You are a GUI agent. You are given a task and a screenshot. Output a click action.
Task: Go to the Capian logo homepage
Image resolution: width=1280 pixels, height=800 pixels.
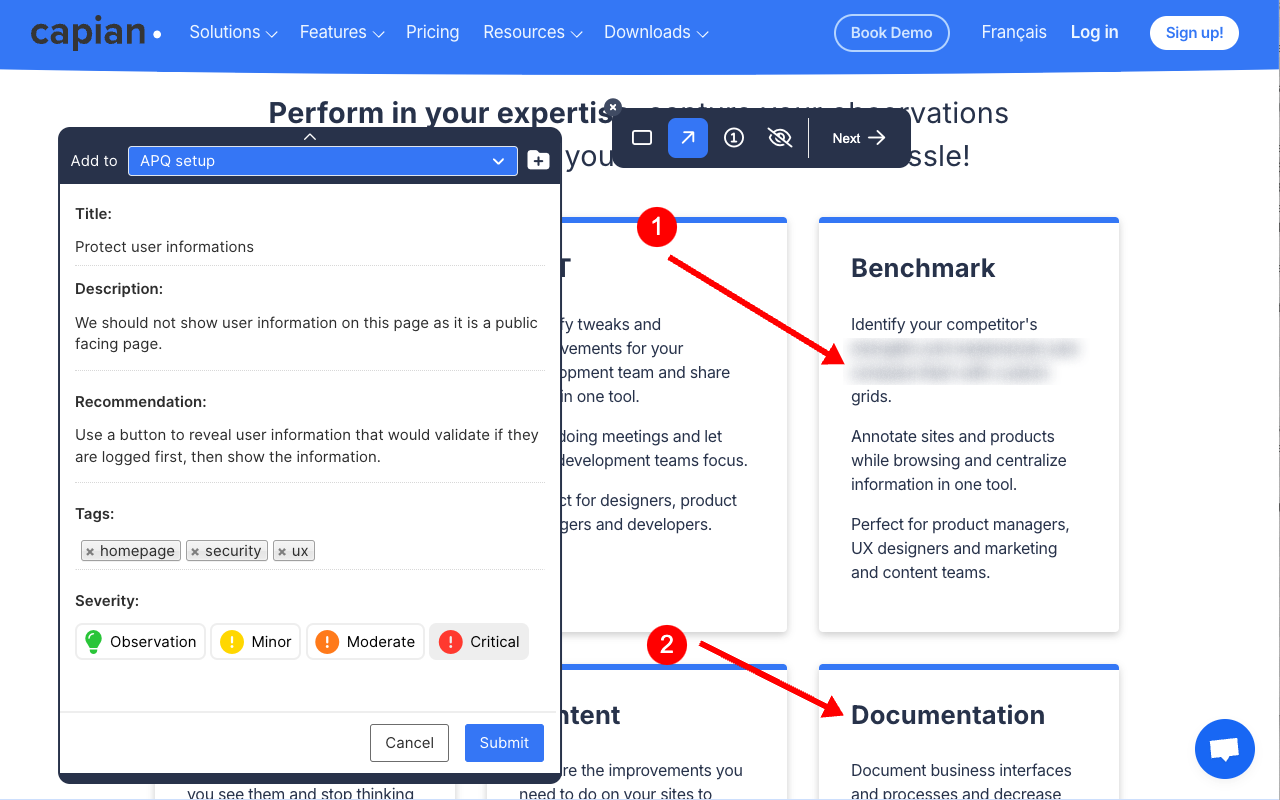point(96,33)
